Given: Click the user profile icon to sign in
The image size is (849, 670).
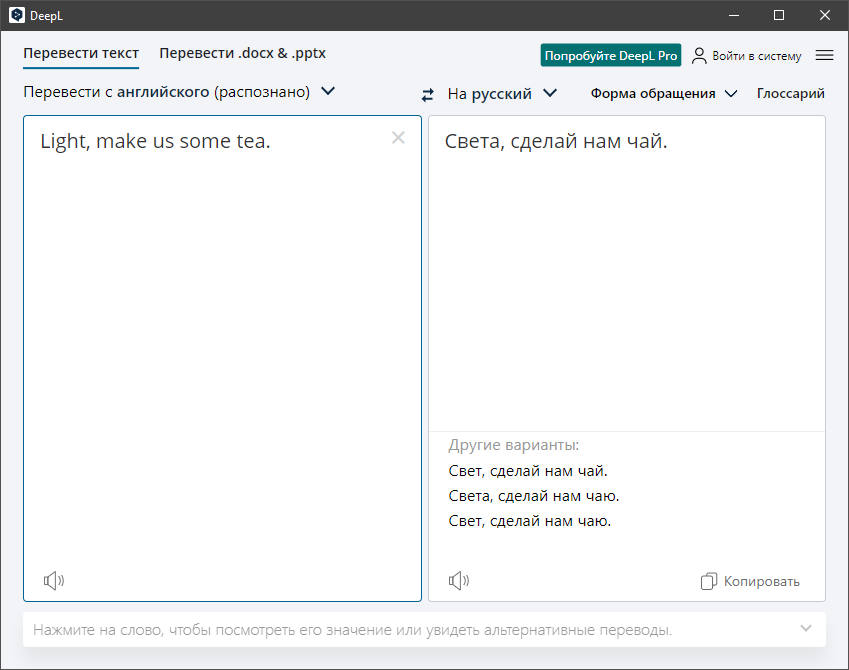Looking at the screenshot, I should (x=699, y=56).
